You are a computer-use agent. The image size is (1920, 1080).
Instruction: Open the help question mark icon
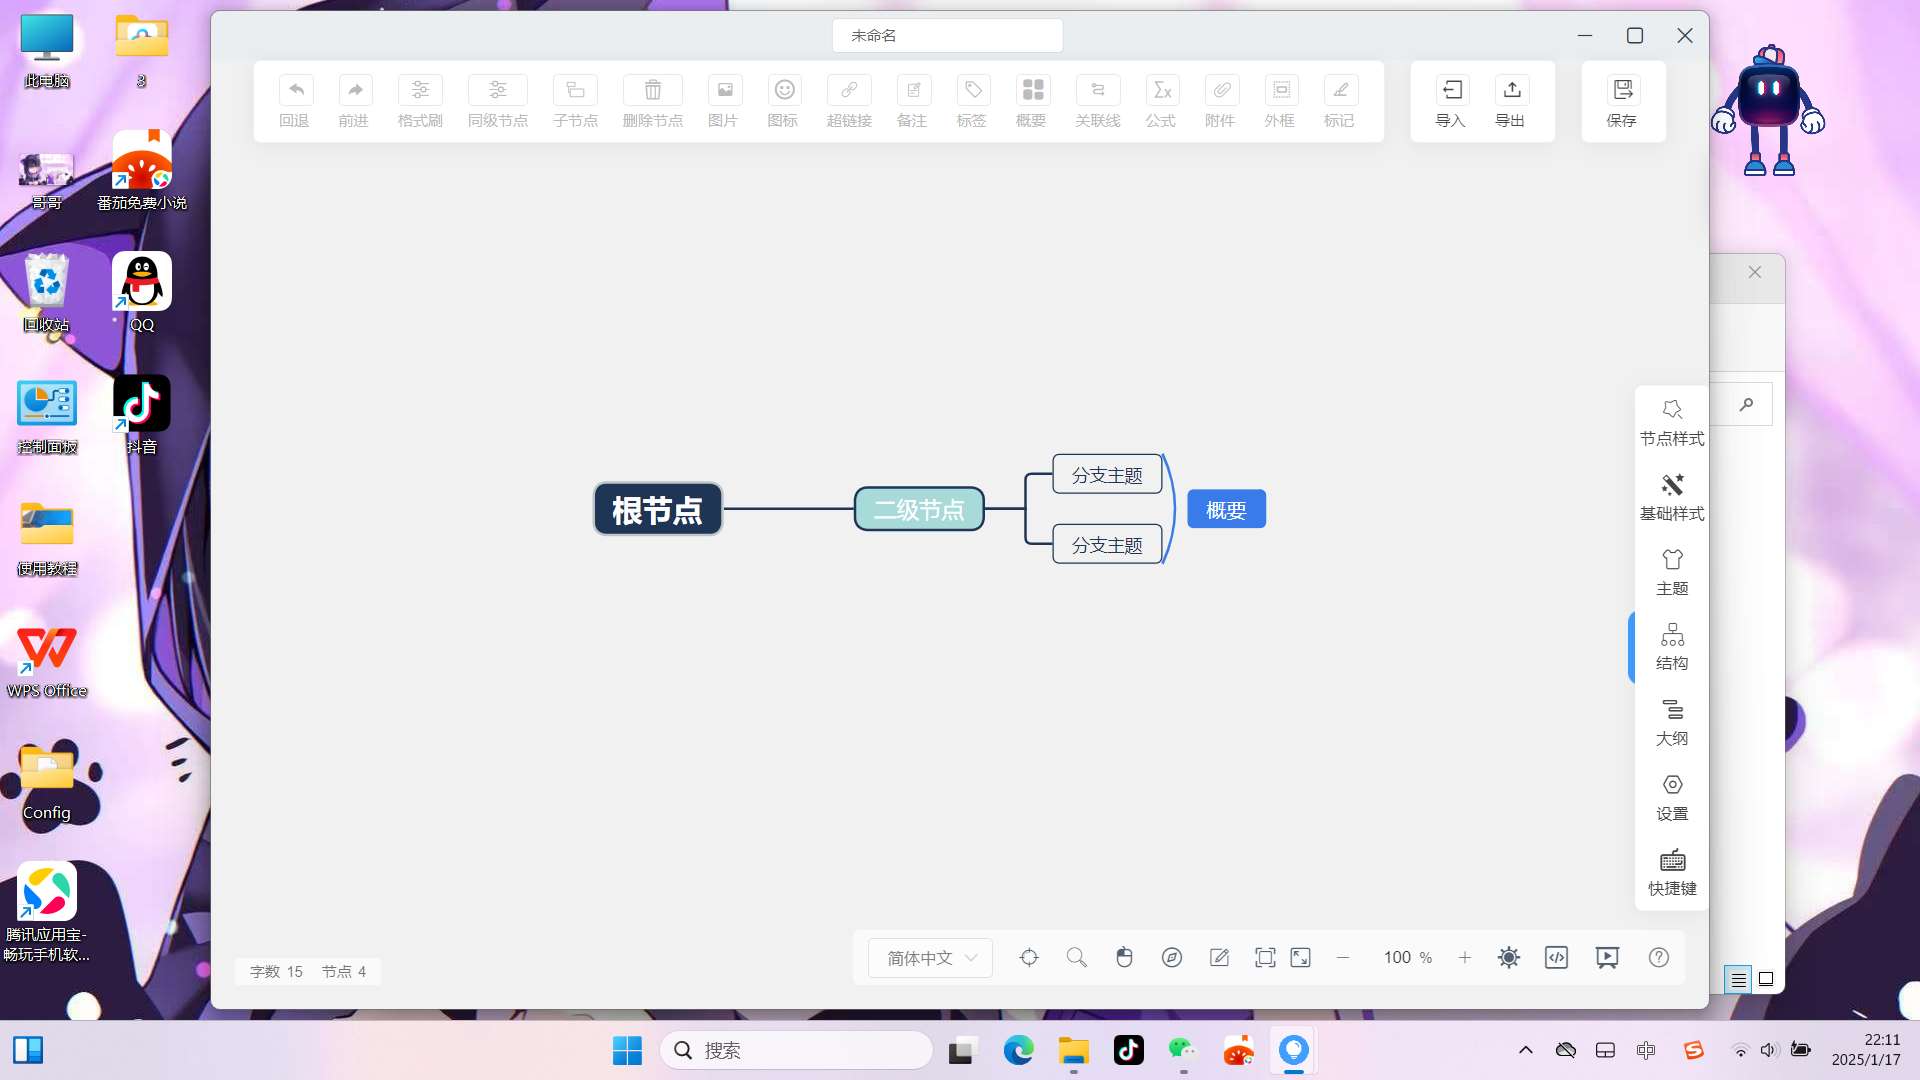point(1659,958)
